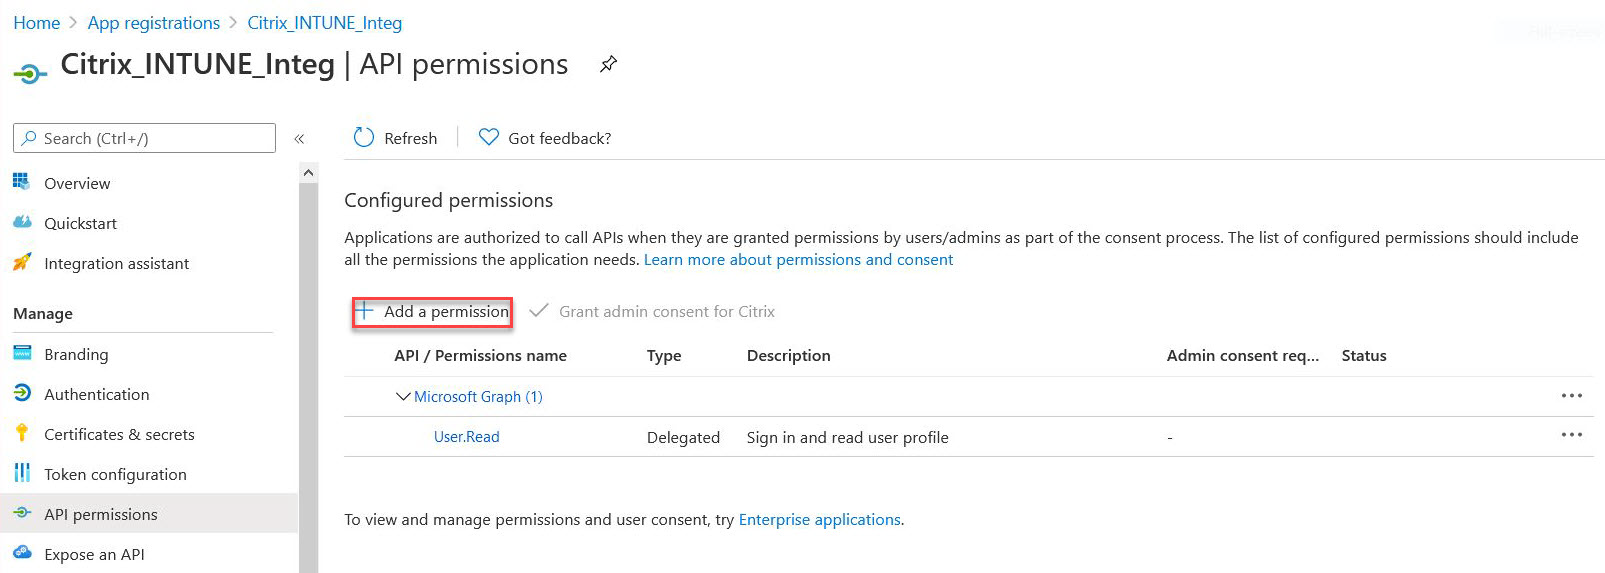Click the Token configuration bars icon
1605x573 pixels.
pyautogui.click(x=22, y=474)
